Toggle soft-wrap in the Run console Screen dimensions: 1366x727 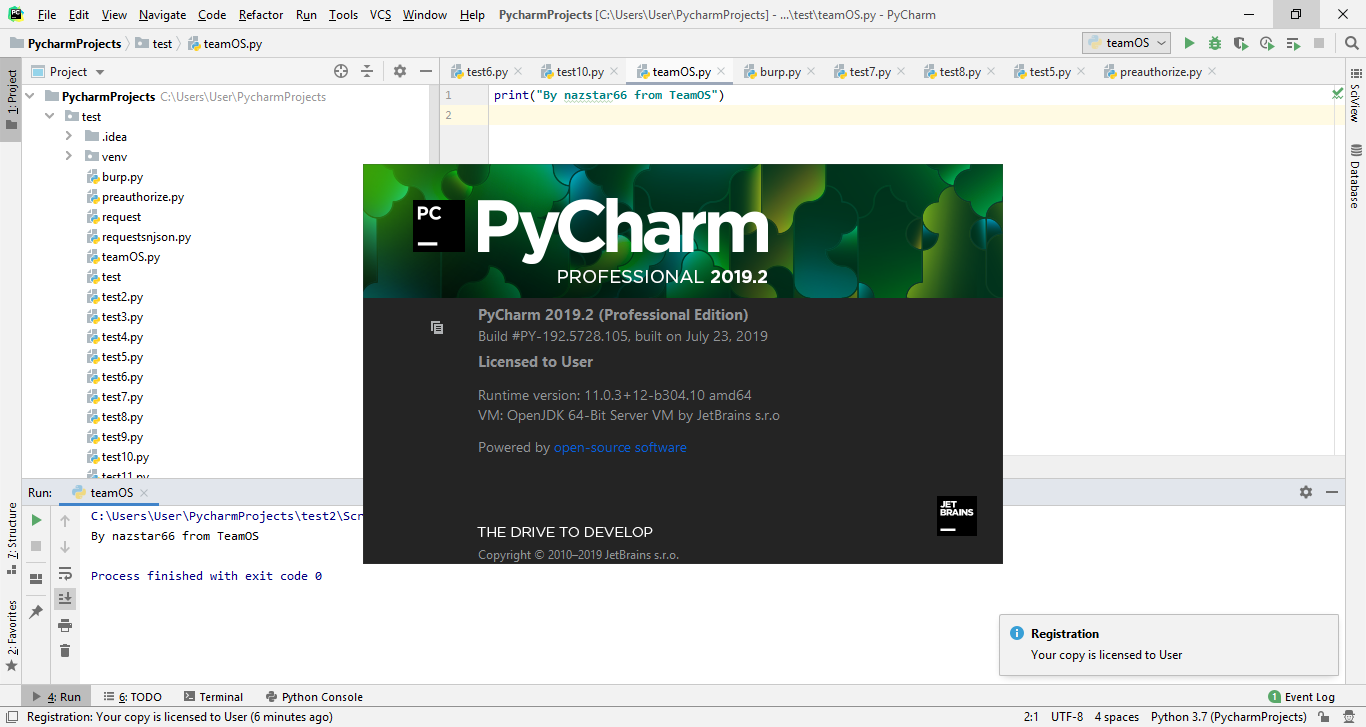pos(65,573)
